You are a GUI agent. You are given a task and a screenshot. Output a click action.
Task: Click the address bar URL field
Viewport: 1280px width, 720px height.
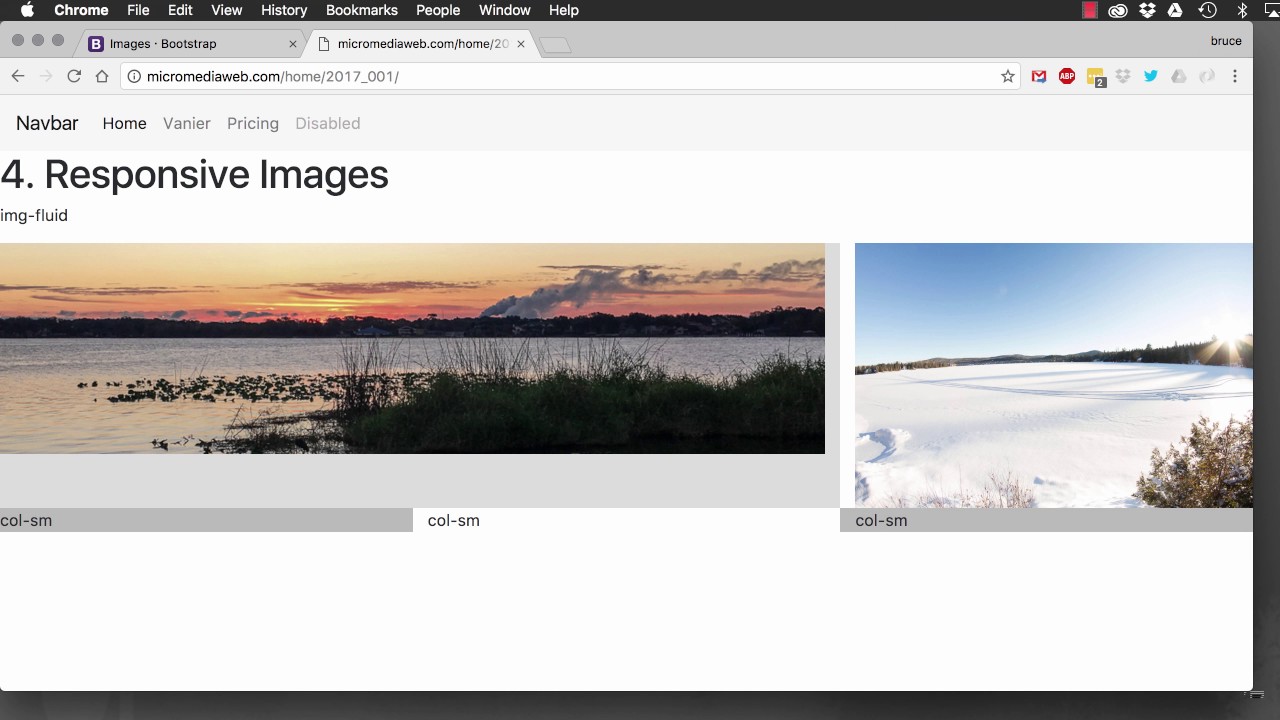click(x=560, y=76)
